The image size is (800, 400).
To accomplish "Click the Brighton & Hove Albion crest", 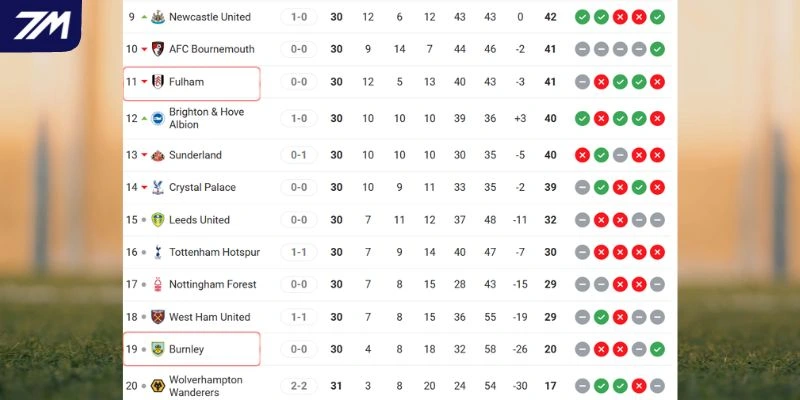I will tap(157, 119).
